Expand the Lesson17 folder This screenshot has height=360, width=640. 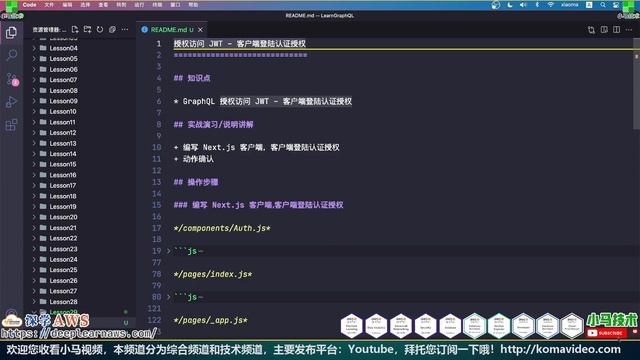(x=34, y=185)
